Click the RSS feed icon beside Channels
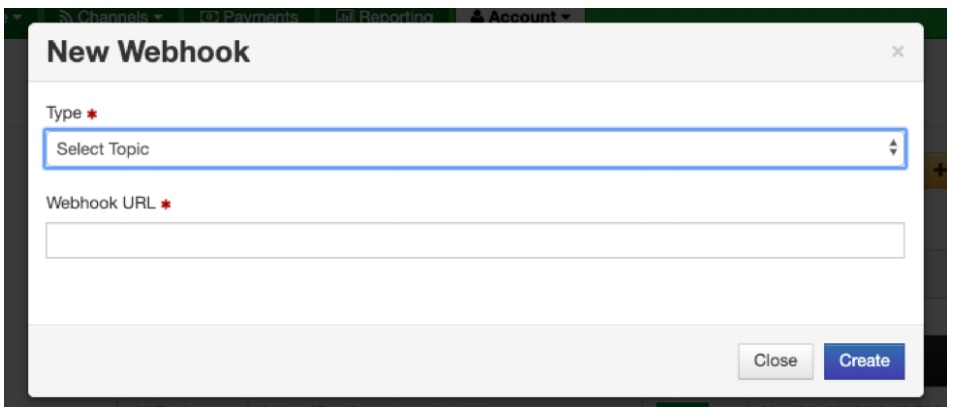 pos(68,16)
